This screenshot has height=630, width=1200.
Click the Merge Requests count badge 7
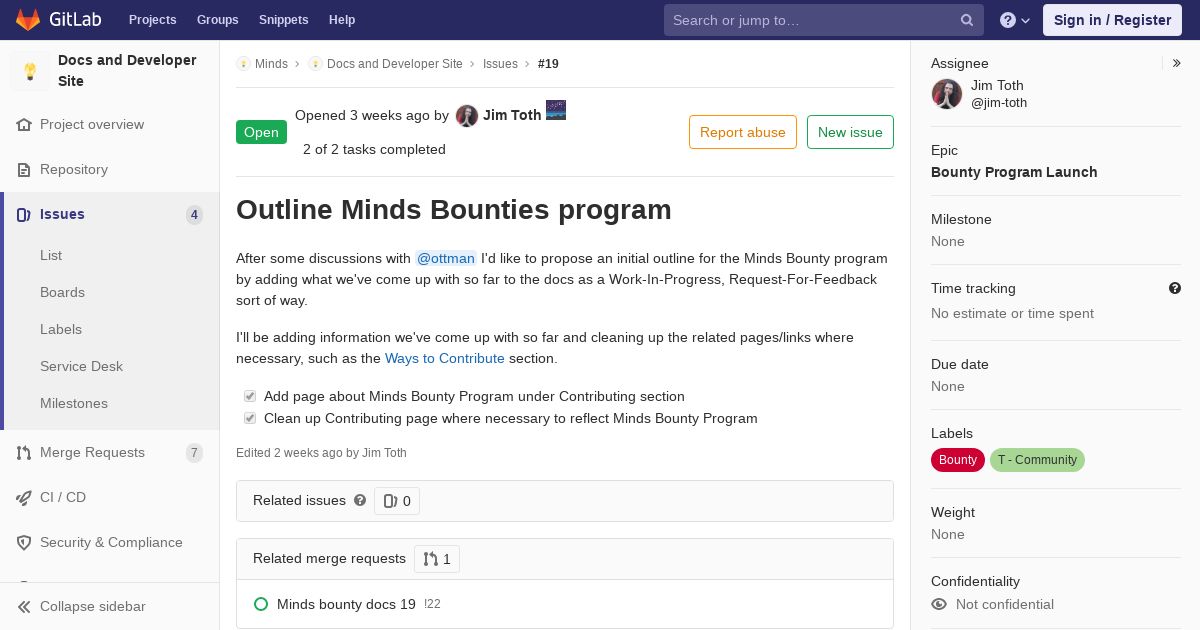[194, 453]
